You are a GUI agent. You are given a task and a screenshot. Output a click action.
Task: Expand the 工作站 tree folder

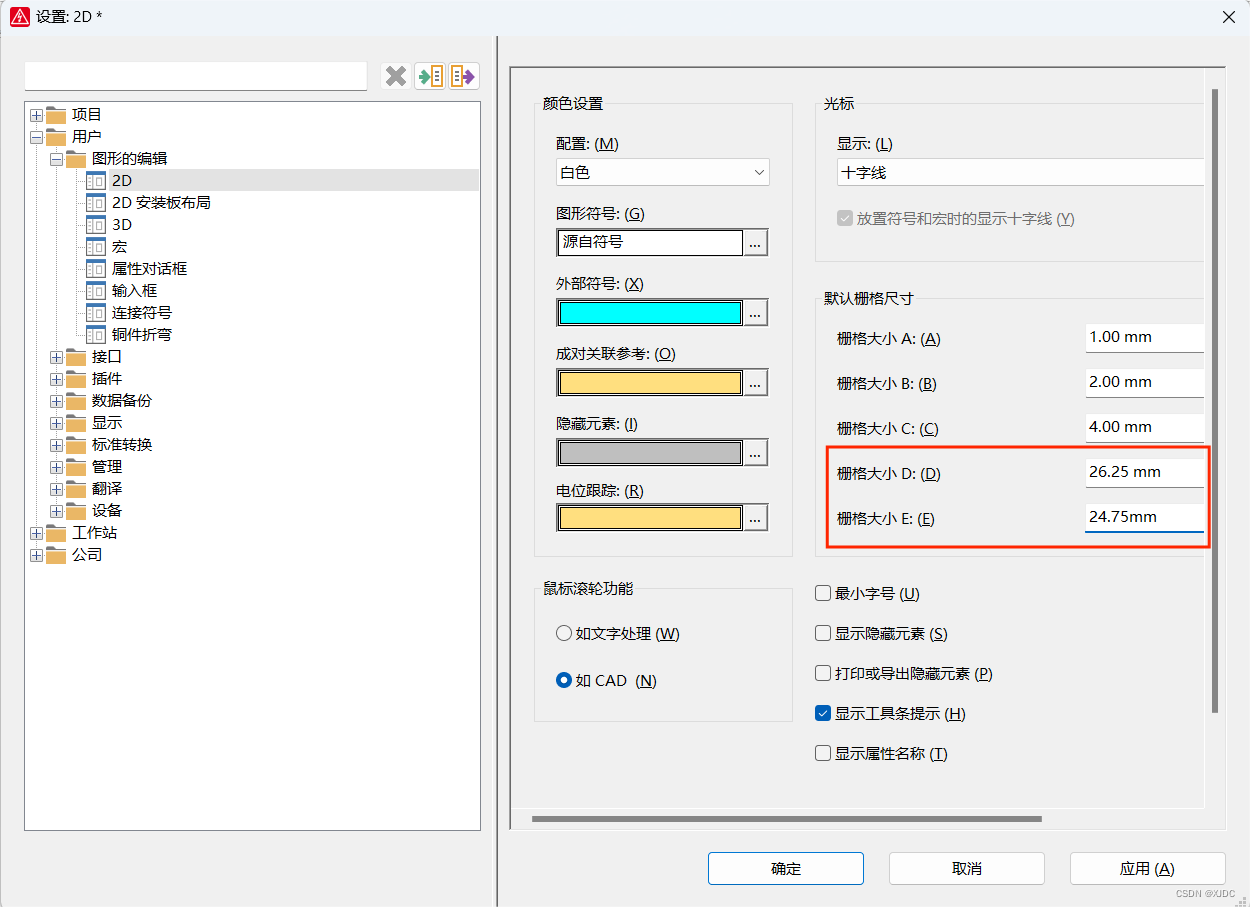[37, 533]
